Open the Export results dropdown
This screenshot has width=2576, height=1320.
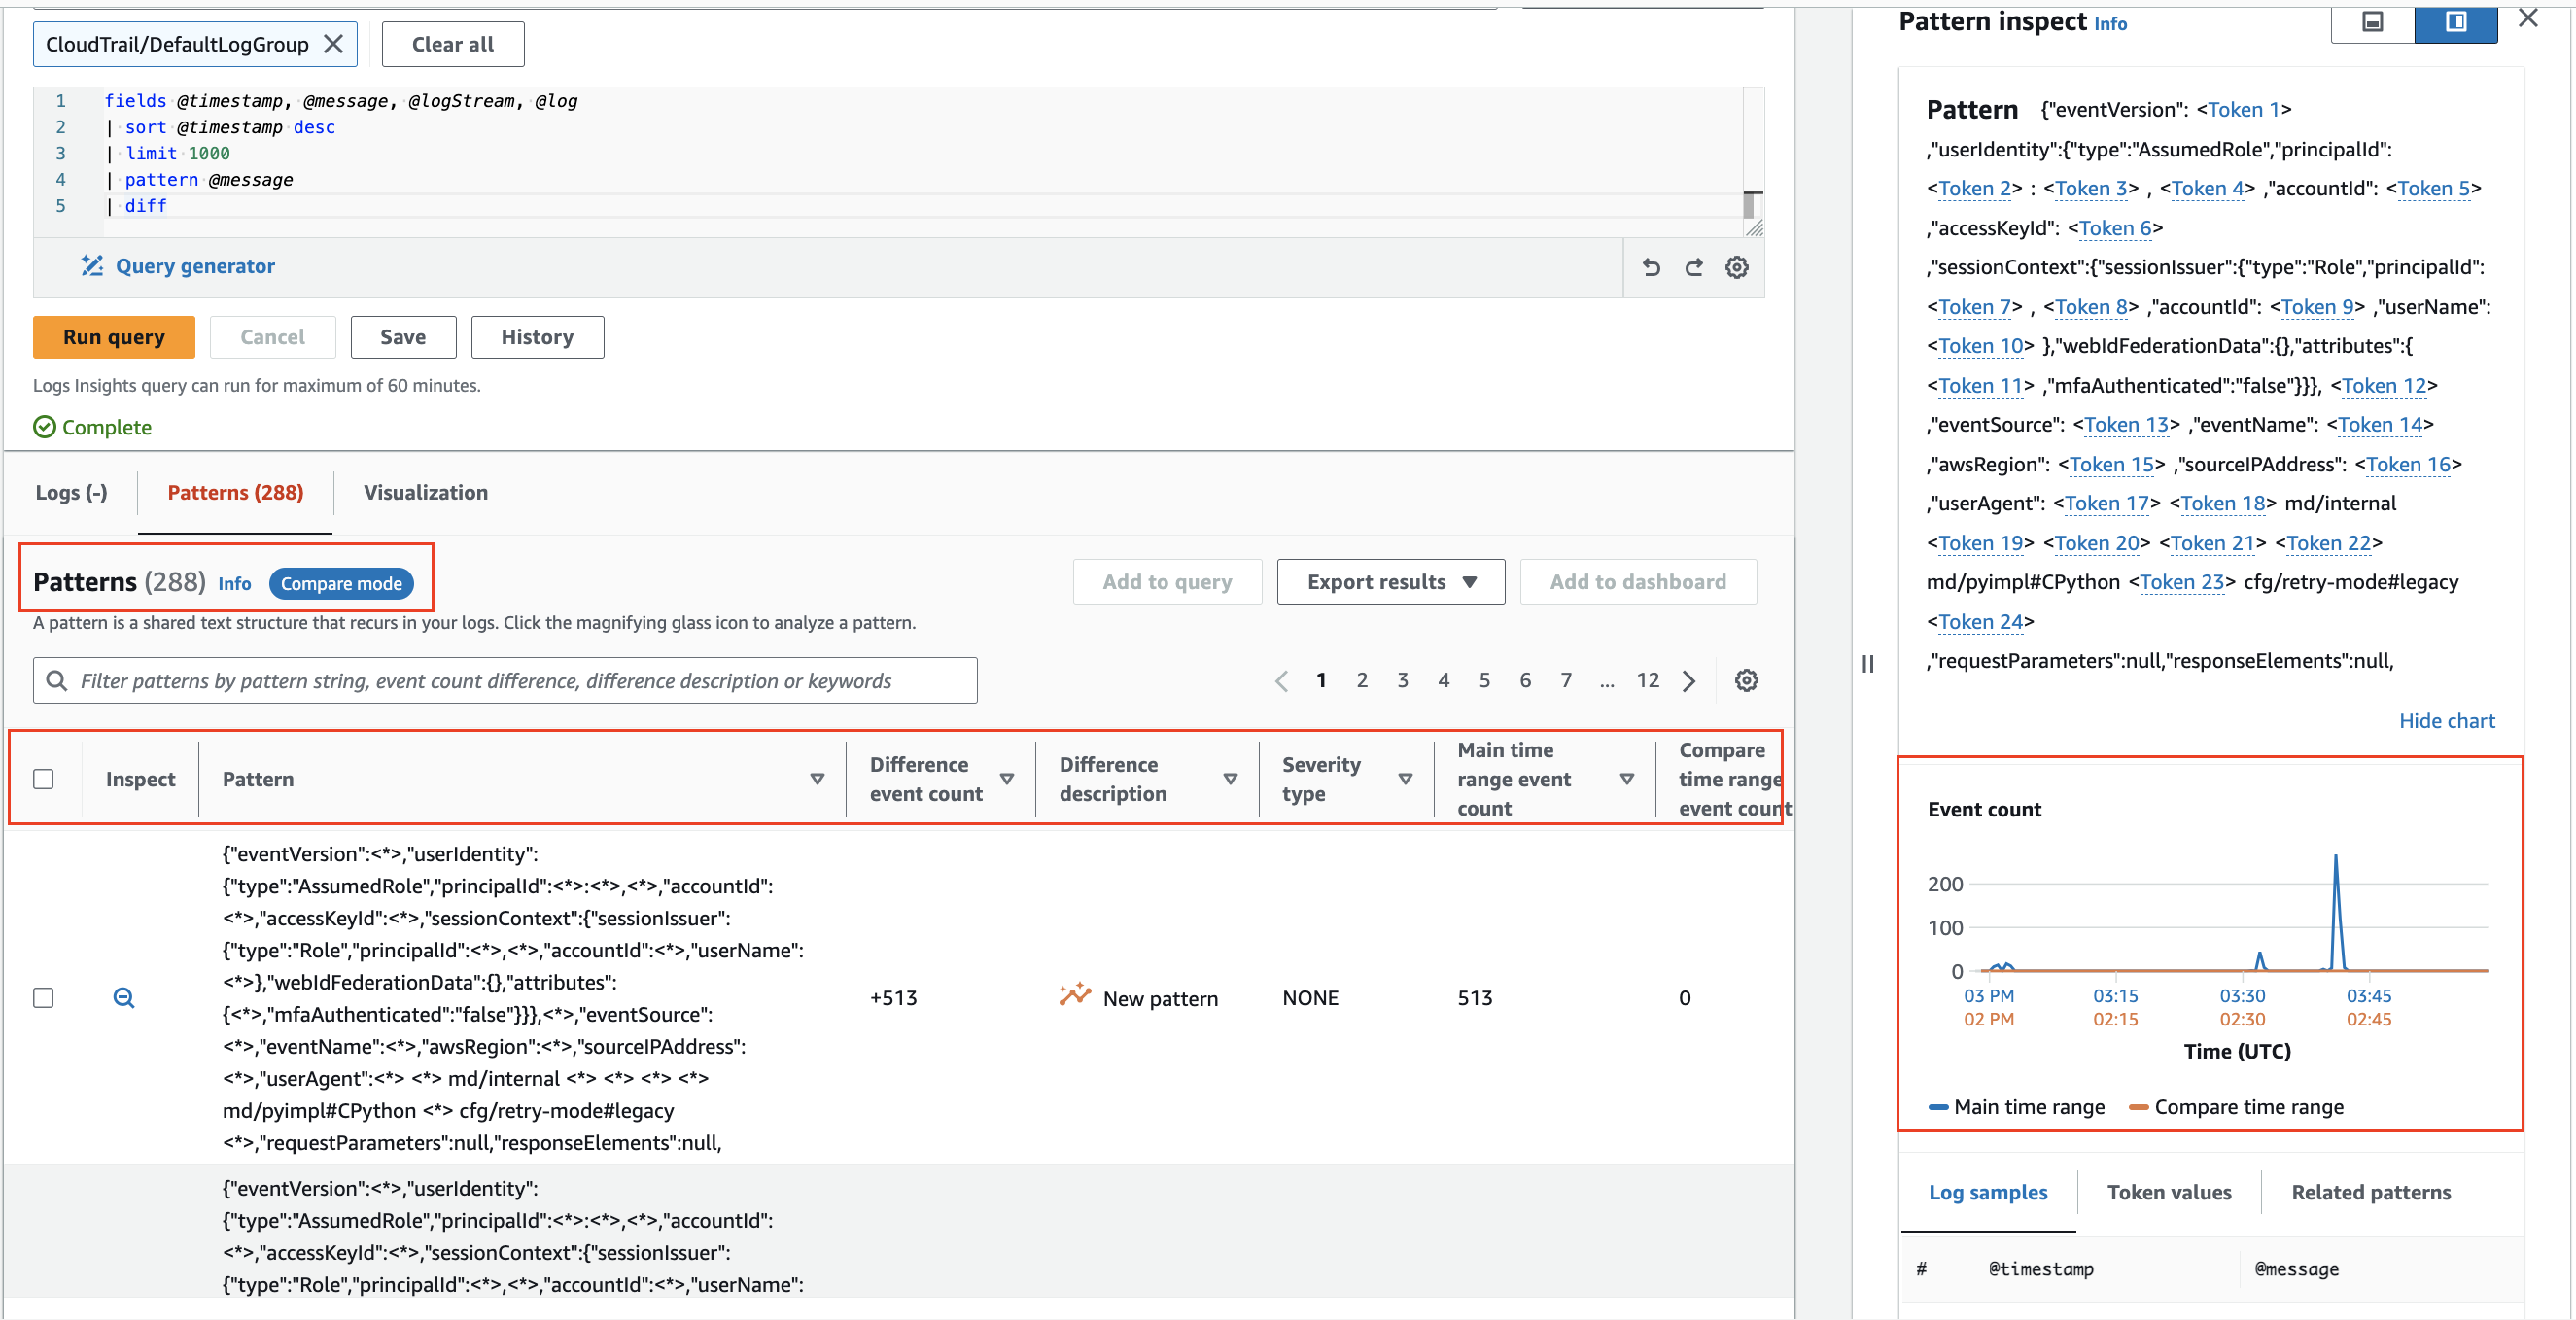tap(1390, 581)
